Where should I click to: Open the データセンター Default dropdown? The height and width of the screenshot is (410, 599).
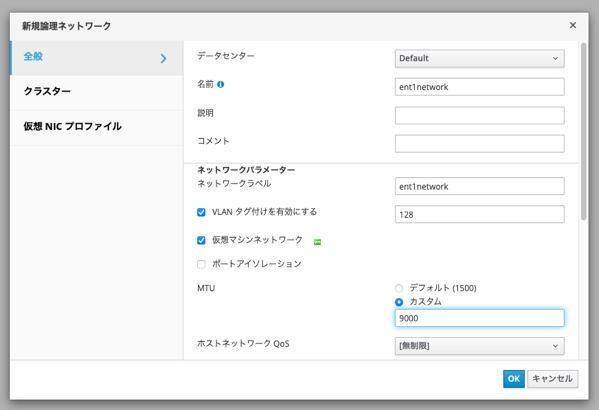[479, 58]
